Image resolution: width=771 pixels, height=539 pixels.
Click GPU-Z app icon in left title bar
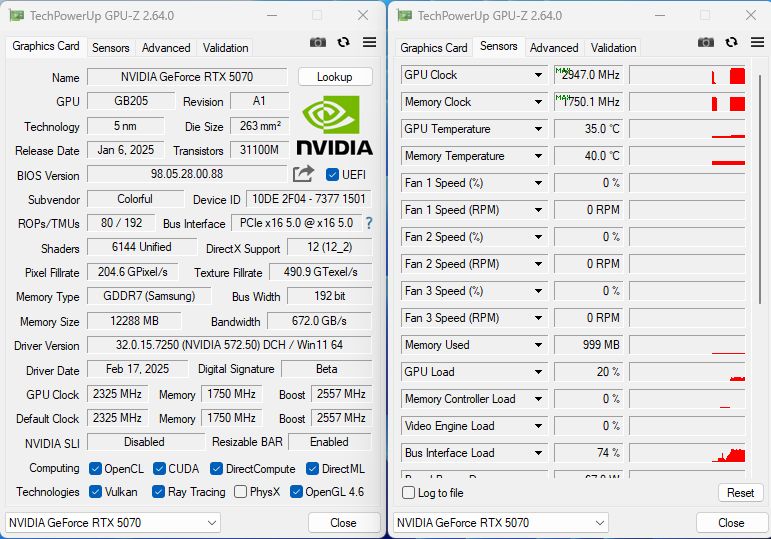click(17, 16)
